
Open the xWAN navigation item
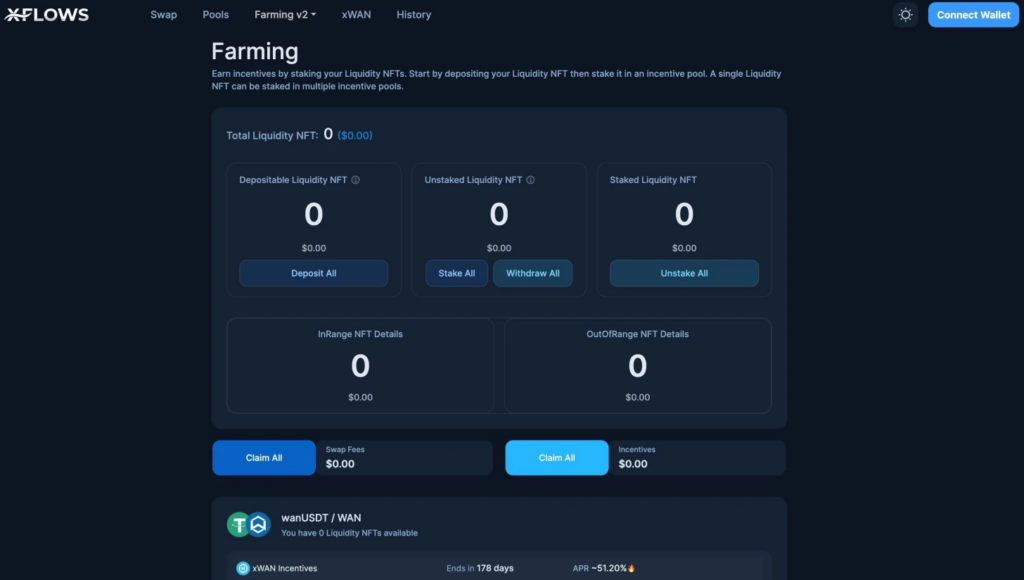tap(356, 15)
